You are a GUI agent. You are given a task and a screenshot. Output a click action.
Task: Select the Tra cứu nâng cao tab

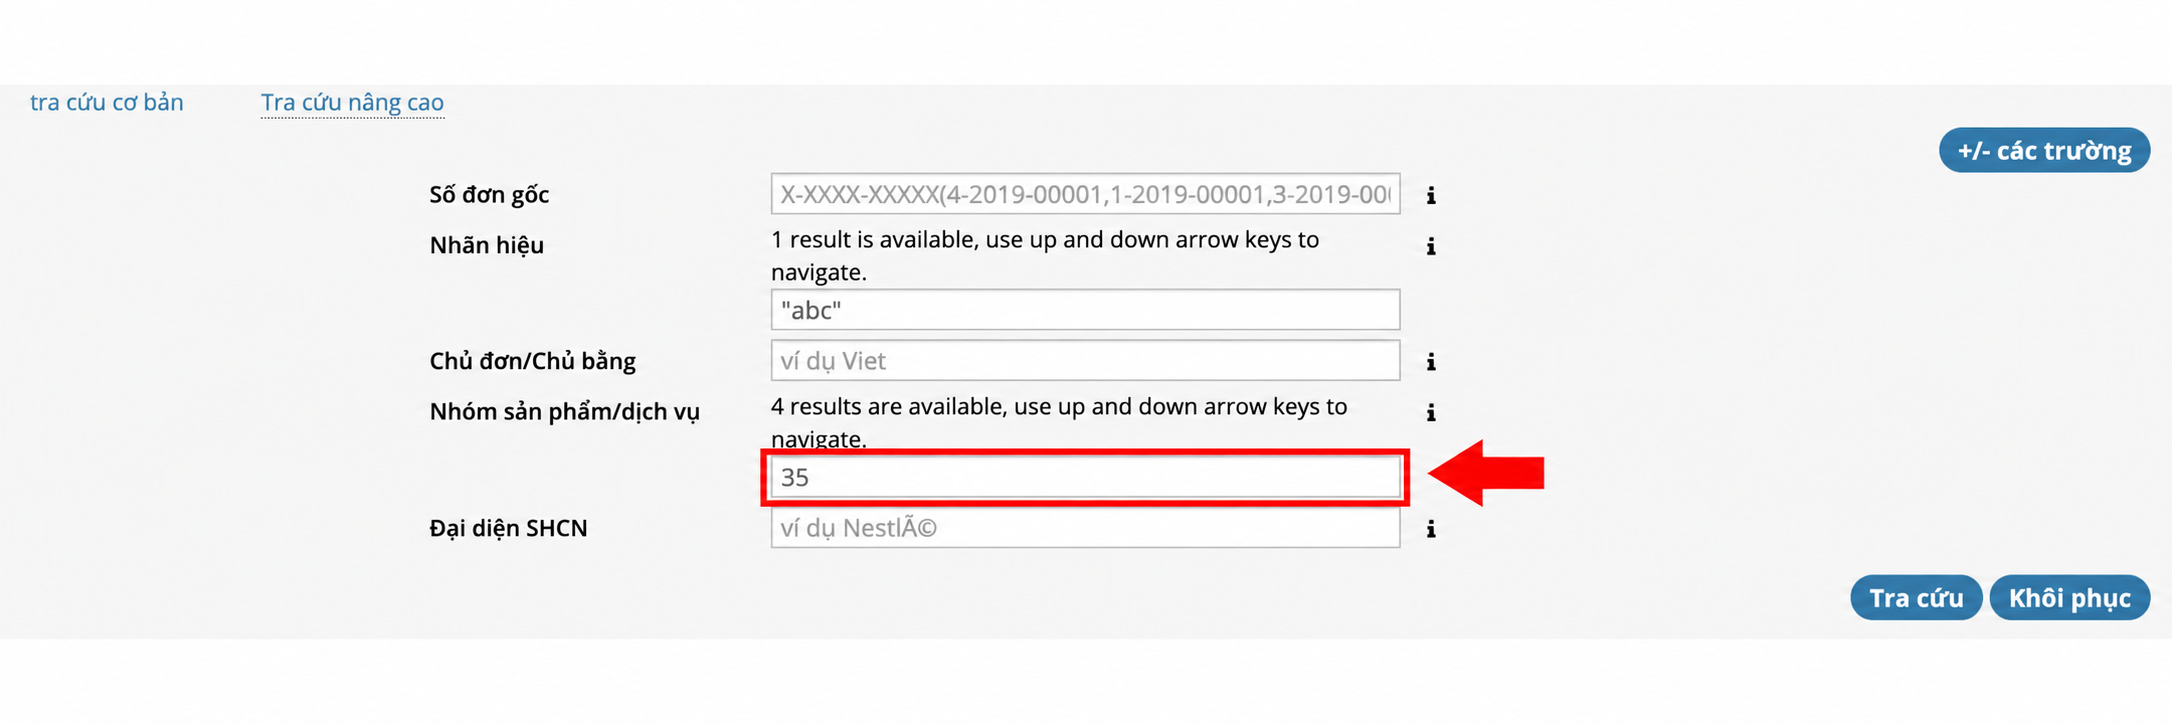(352, 102)
